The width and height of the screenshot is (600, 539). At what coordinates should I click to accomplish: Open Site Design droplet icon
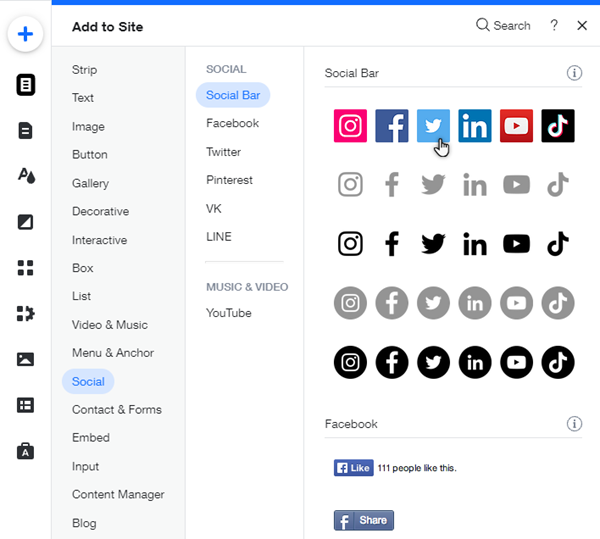coord(26,176)
